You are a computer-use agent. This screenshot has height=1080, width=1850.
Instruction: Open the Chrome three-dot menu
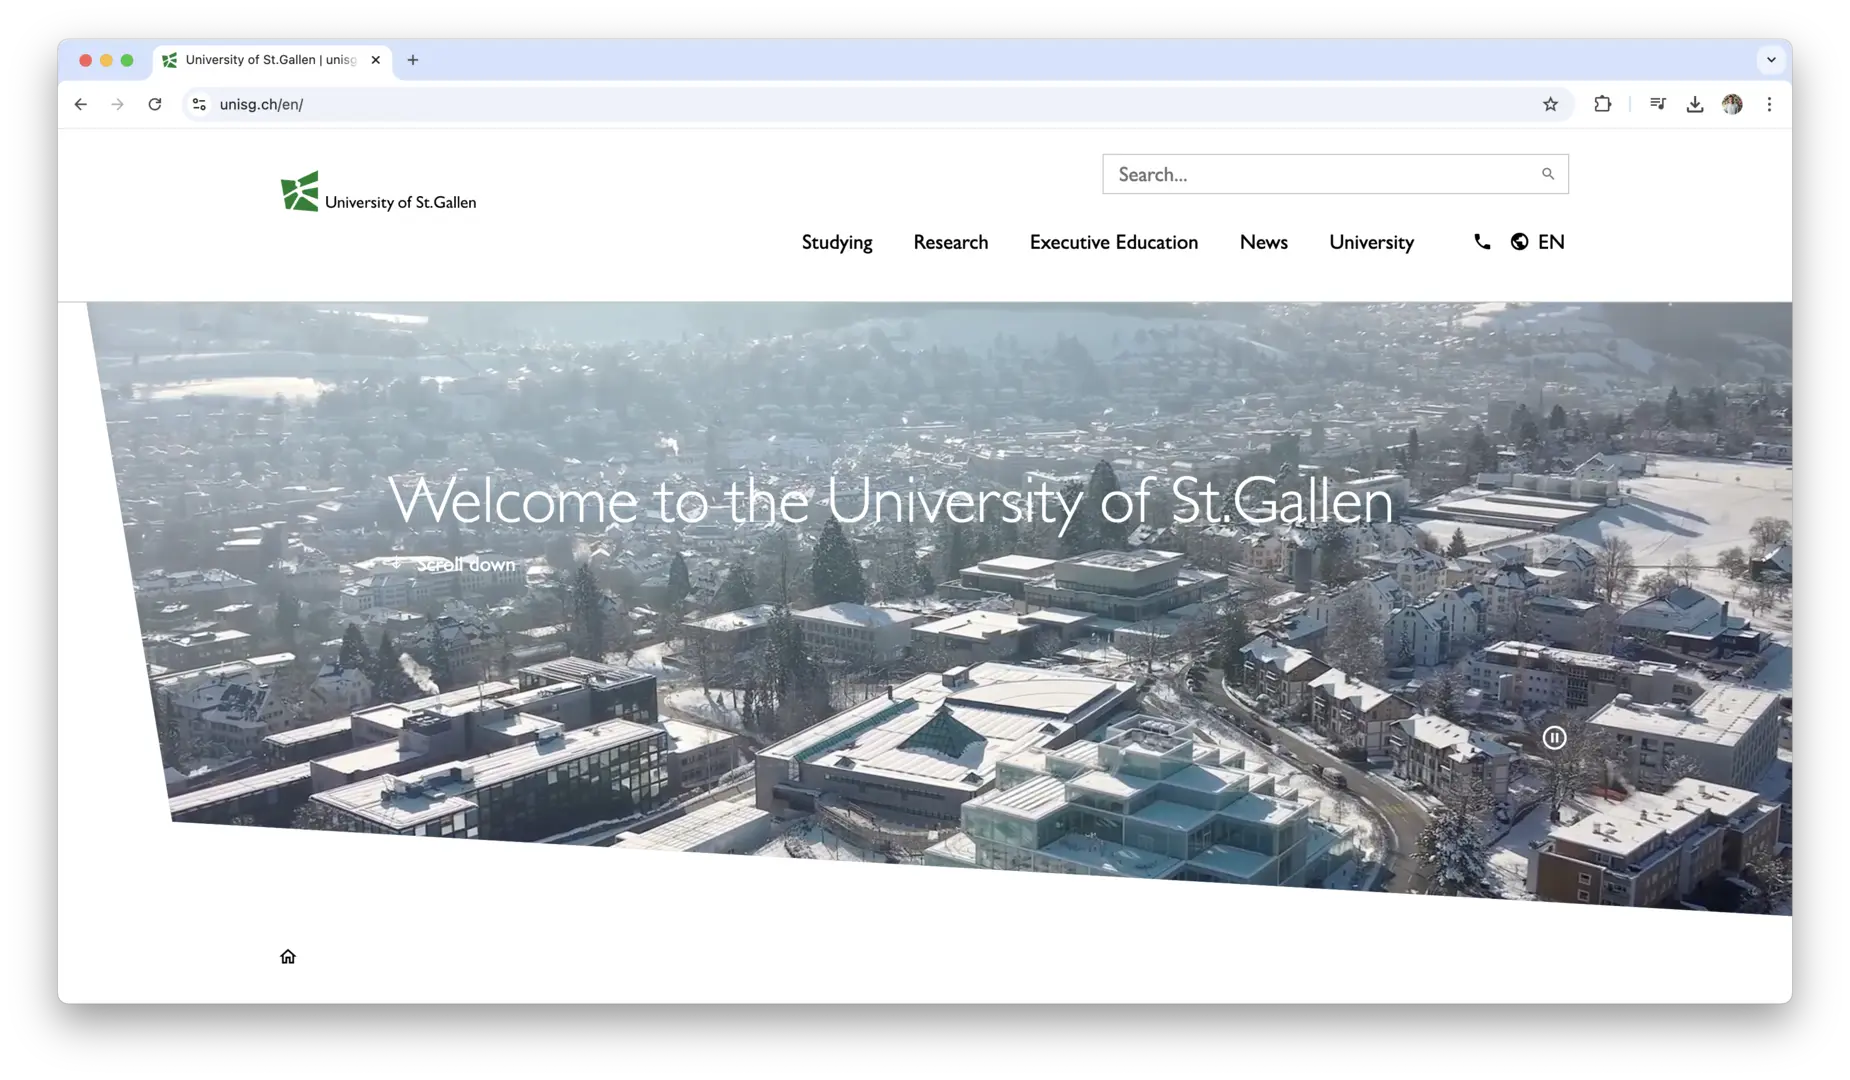(1769, 104)
